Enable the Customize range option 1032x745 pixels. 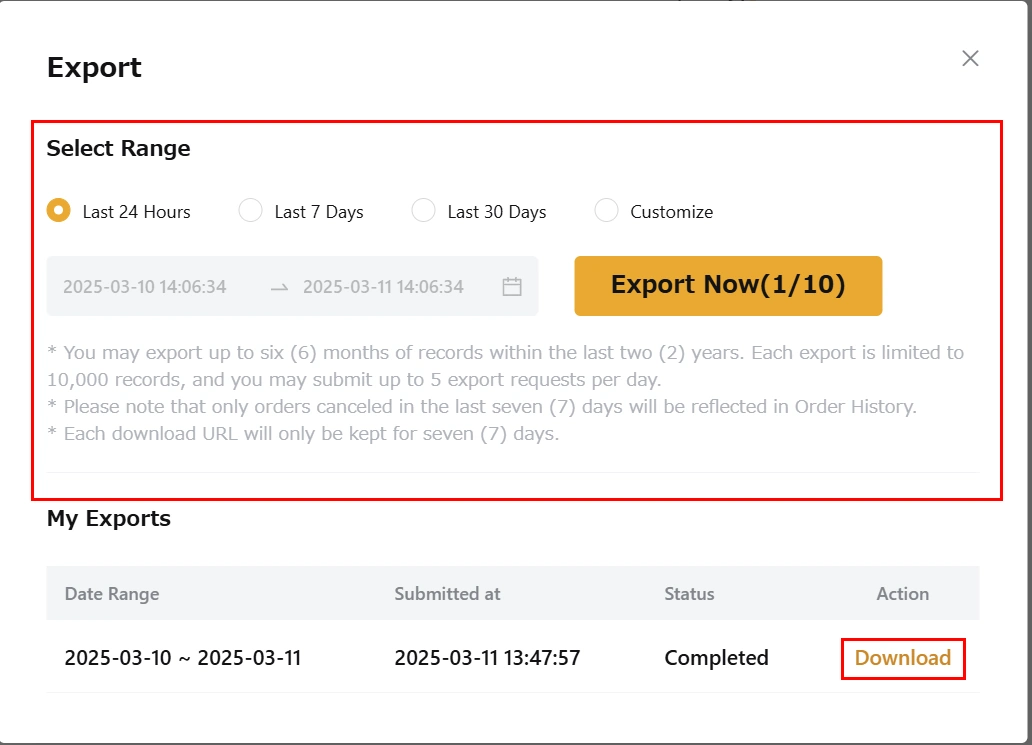[x=606, y=211]
